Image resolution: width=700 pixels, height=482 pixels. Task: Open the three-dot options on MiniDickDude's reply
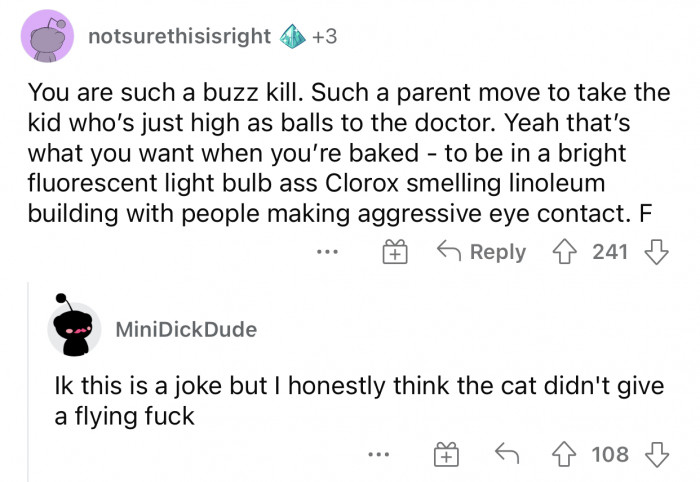[x=378, y=456]
